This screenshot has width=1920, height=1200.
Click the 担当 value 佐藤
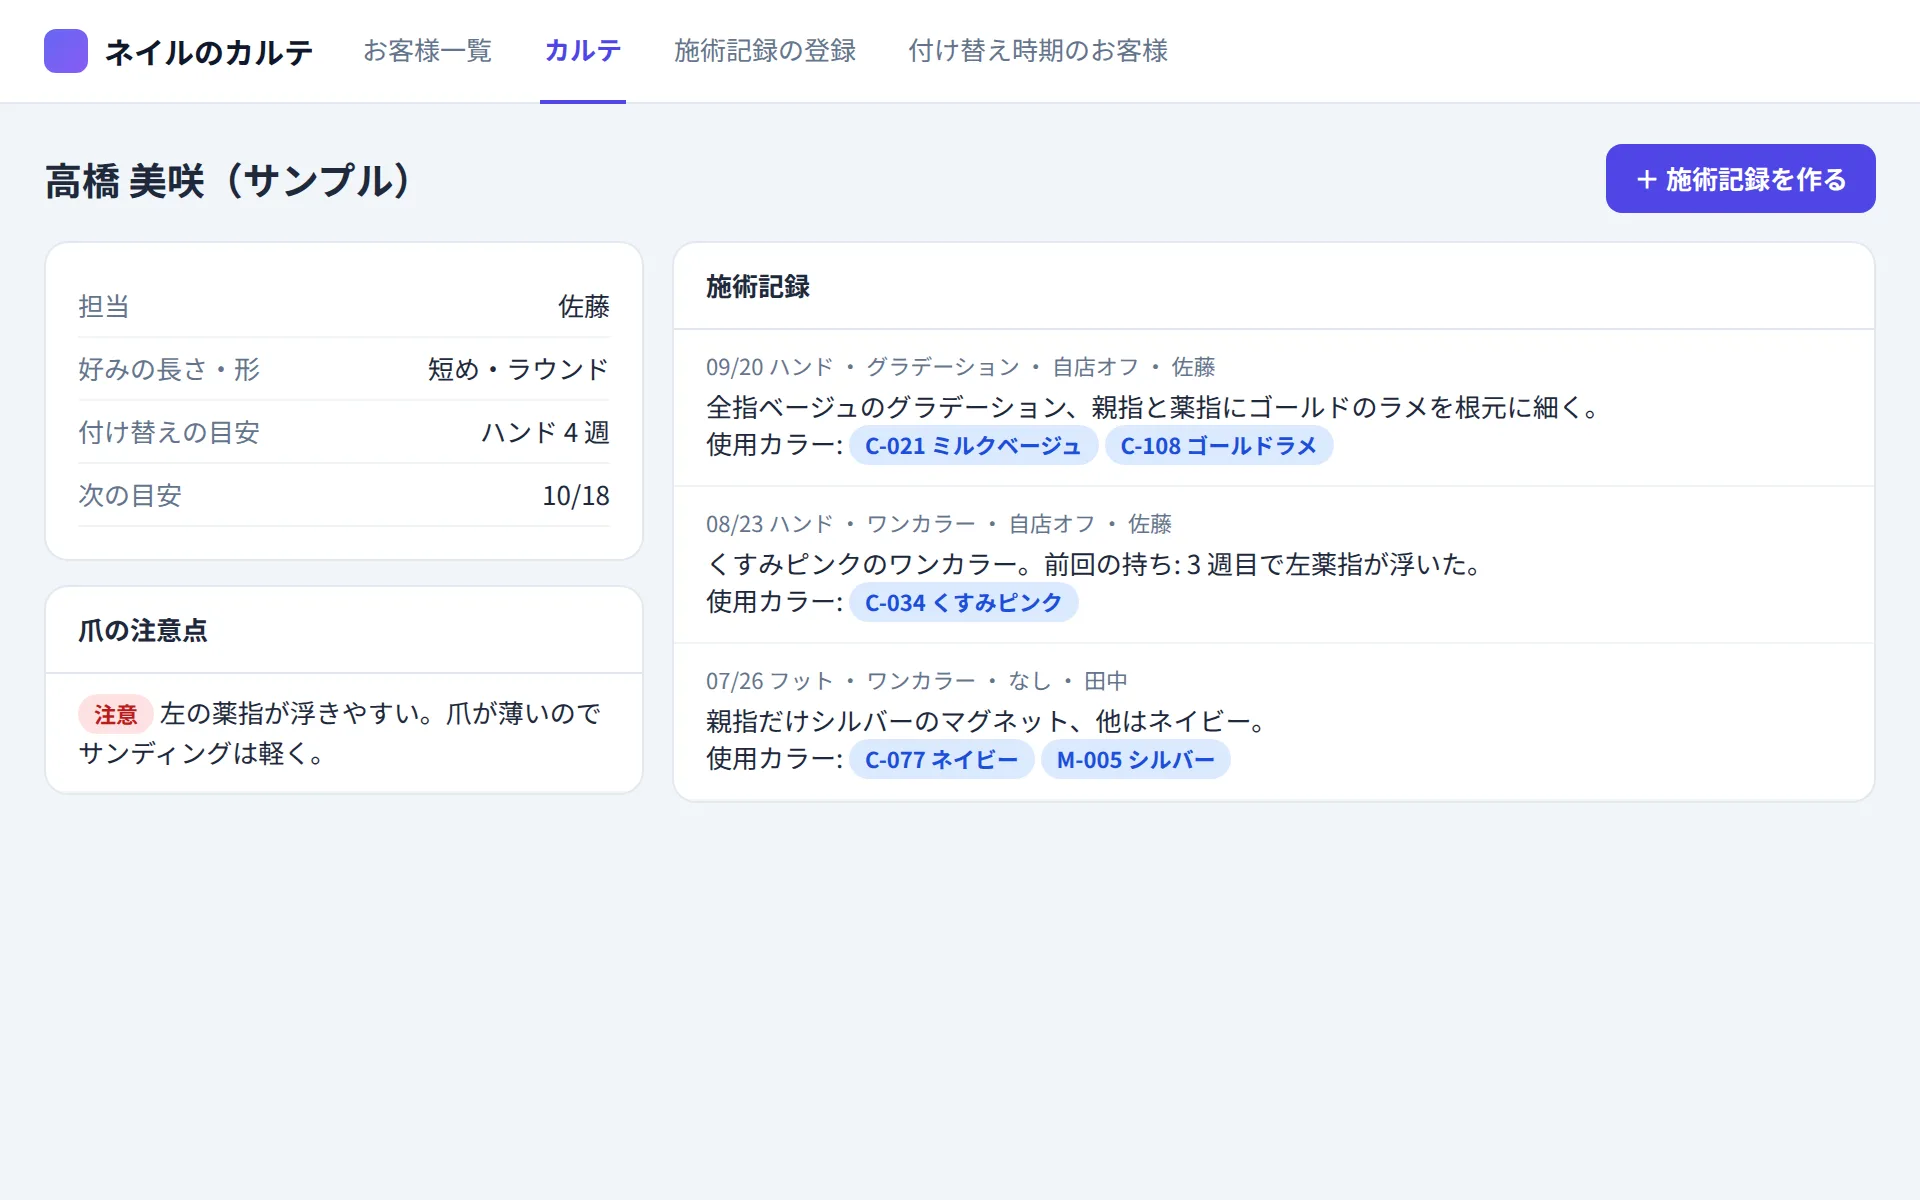click(x=584, y=306)
